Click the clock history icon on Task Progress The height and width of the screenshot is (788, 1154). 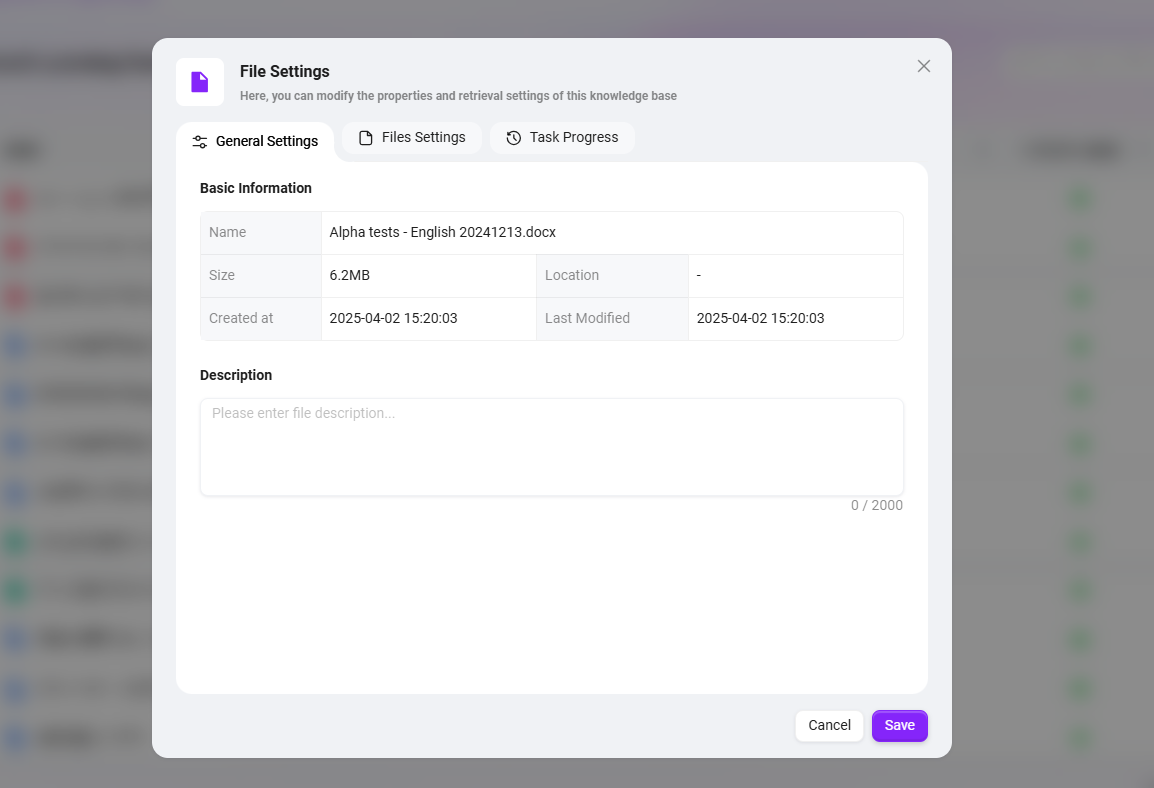point(514,138)
